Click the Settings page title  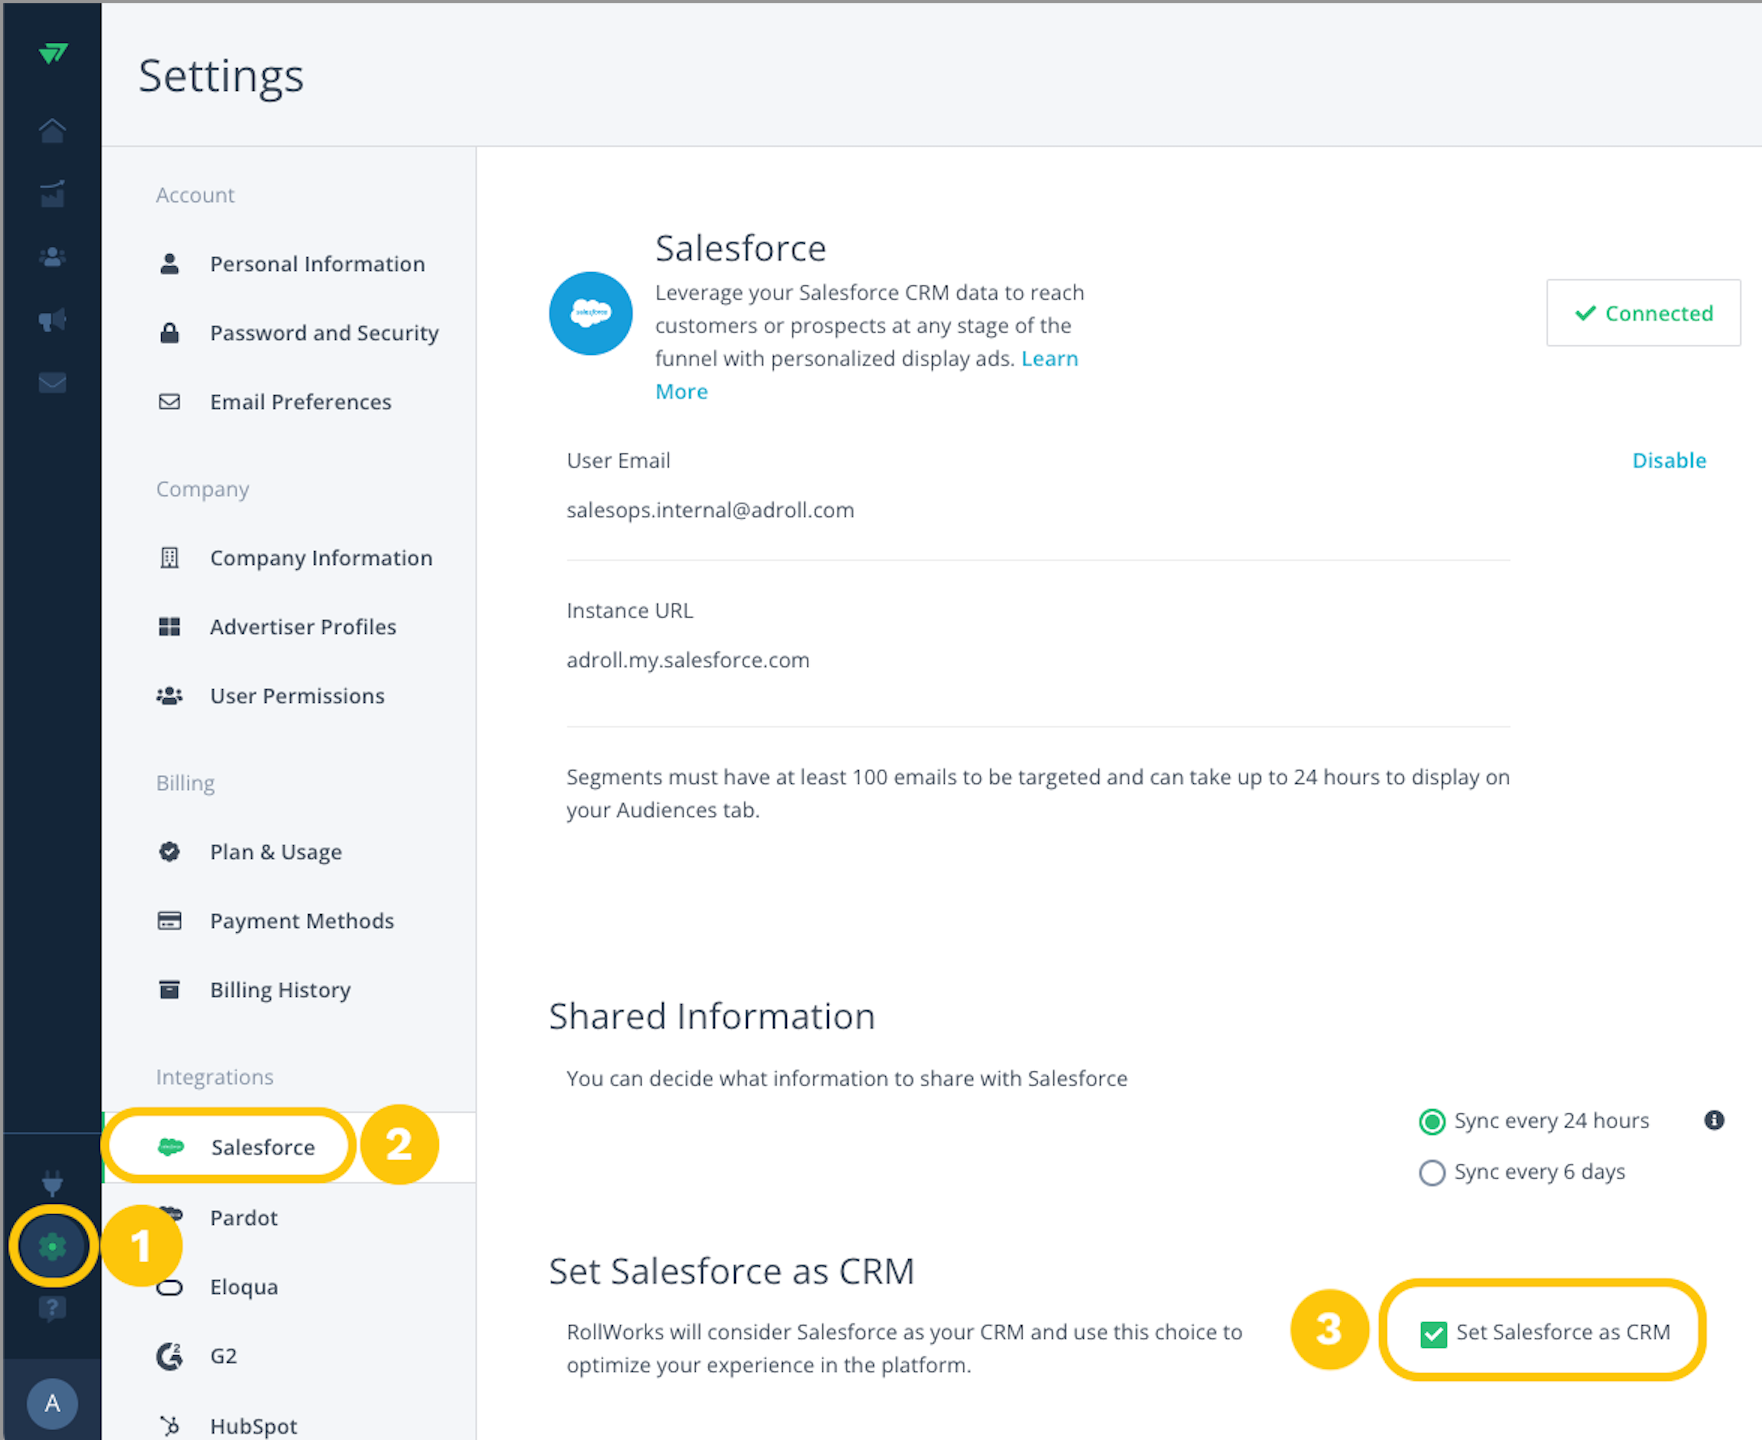click(221, 76)
